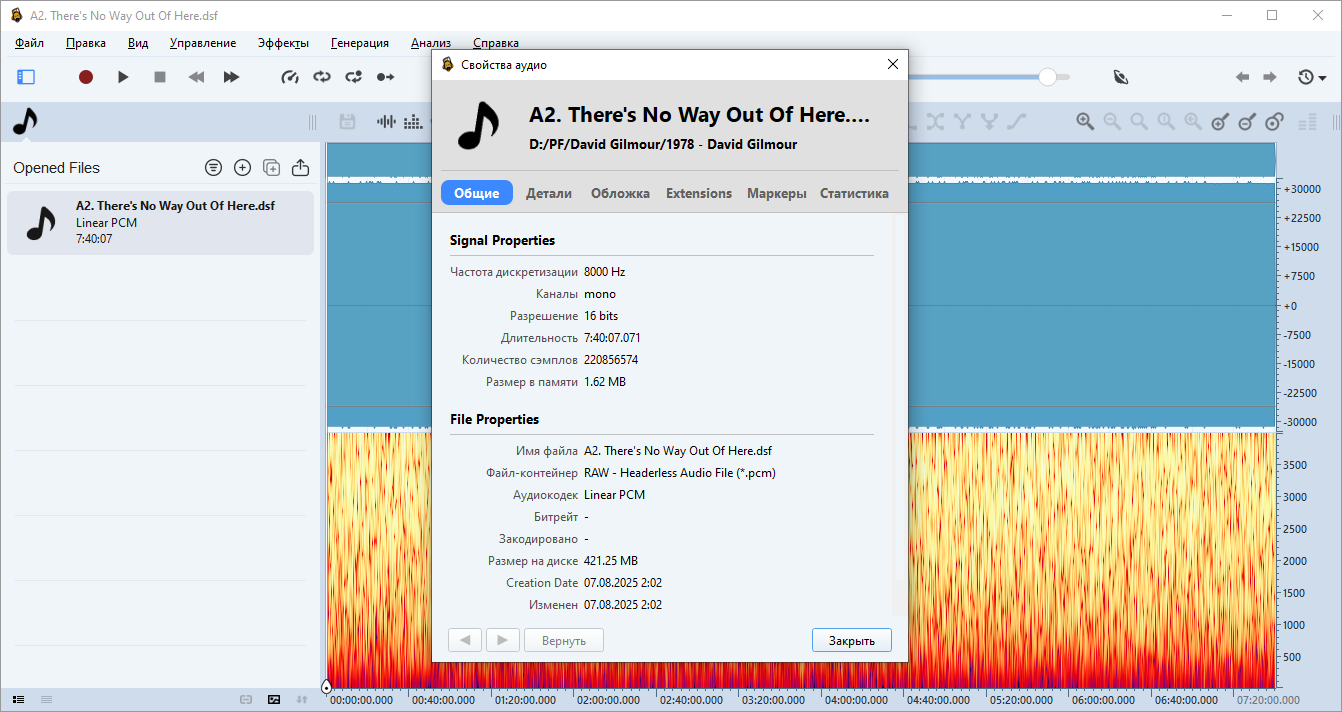
Task: Start recording with the red Record button
Action: [x=86, y=77]
